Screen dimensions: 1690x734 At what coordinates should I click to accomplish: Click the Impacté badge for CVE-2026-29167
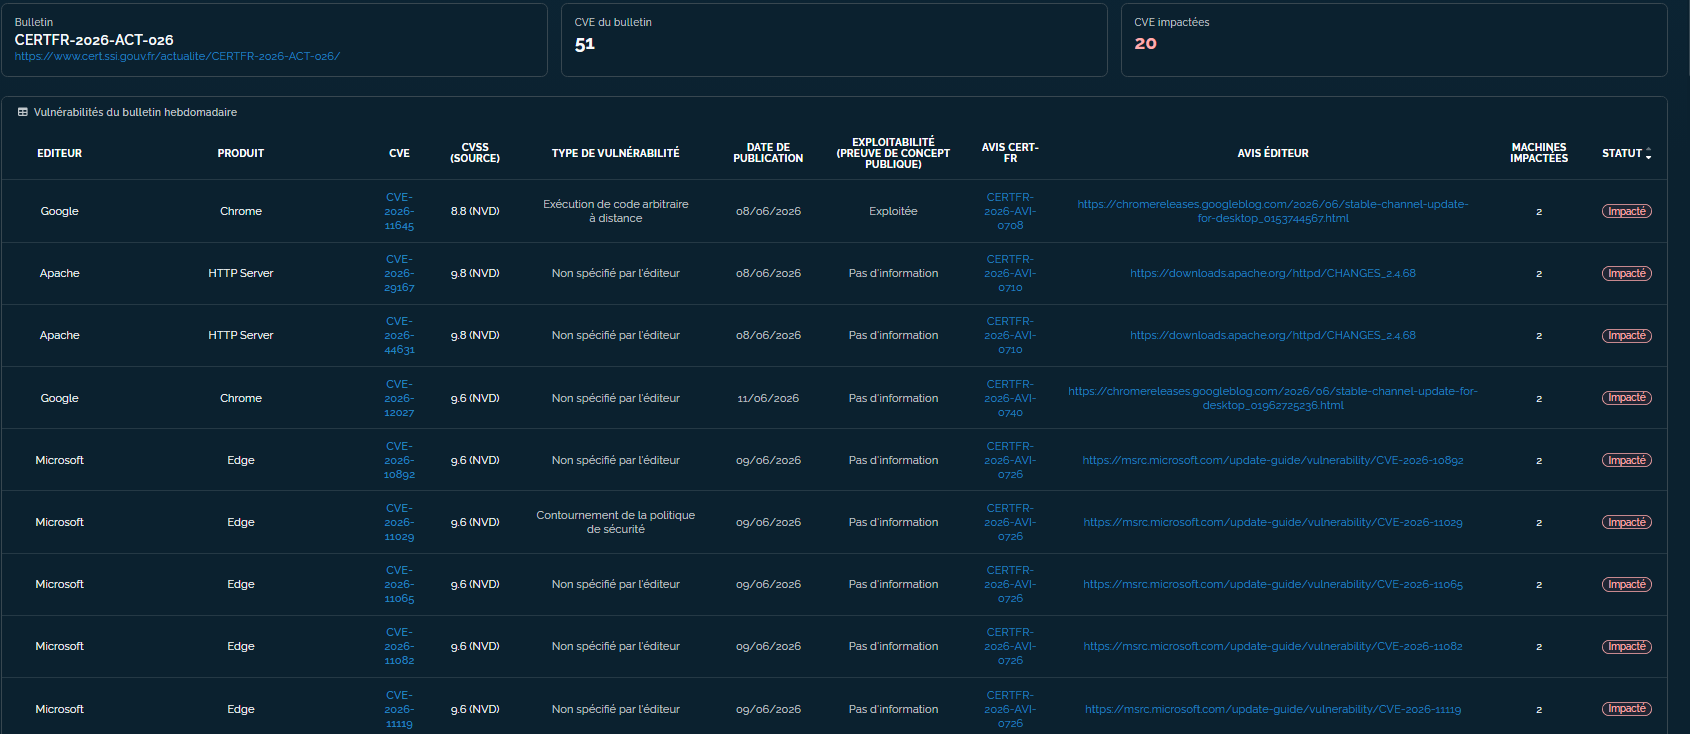click(x=1627, y=273)
